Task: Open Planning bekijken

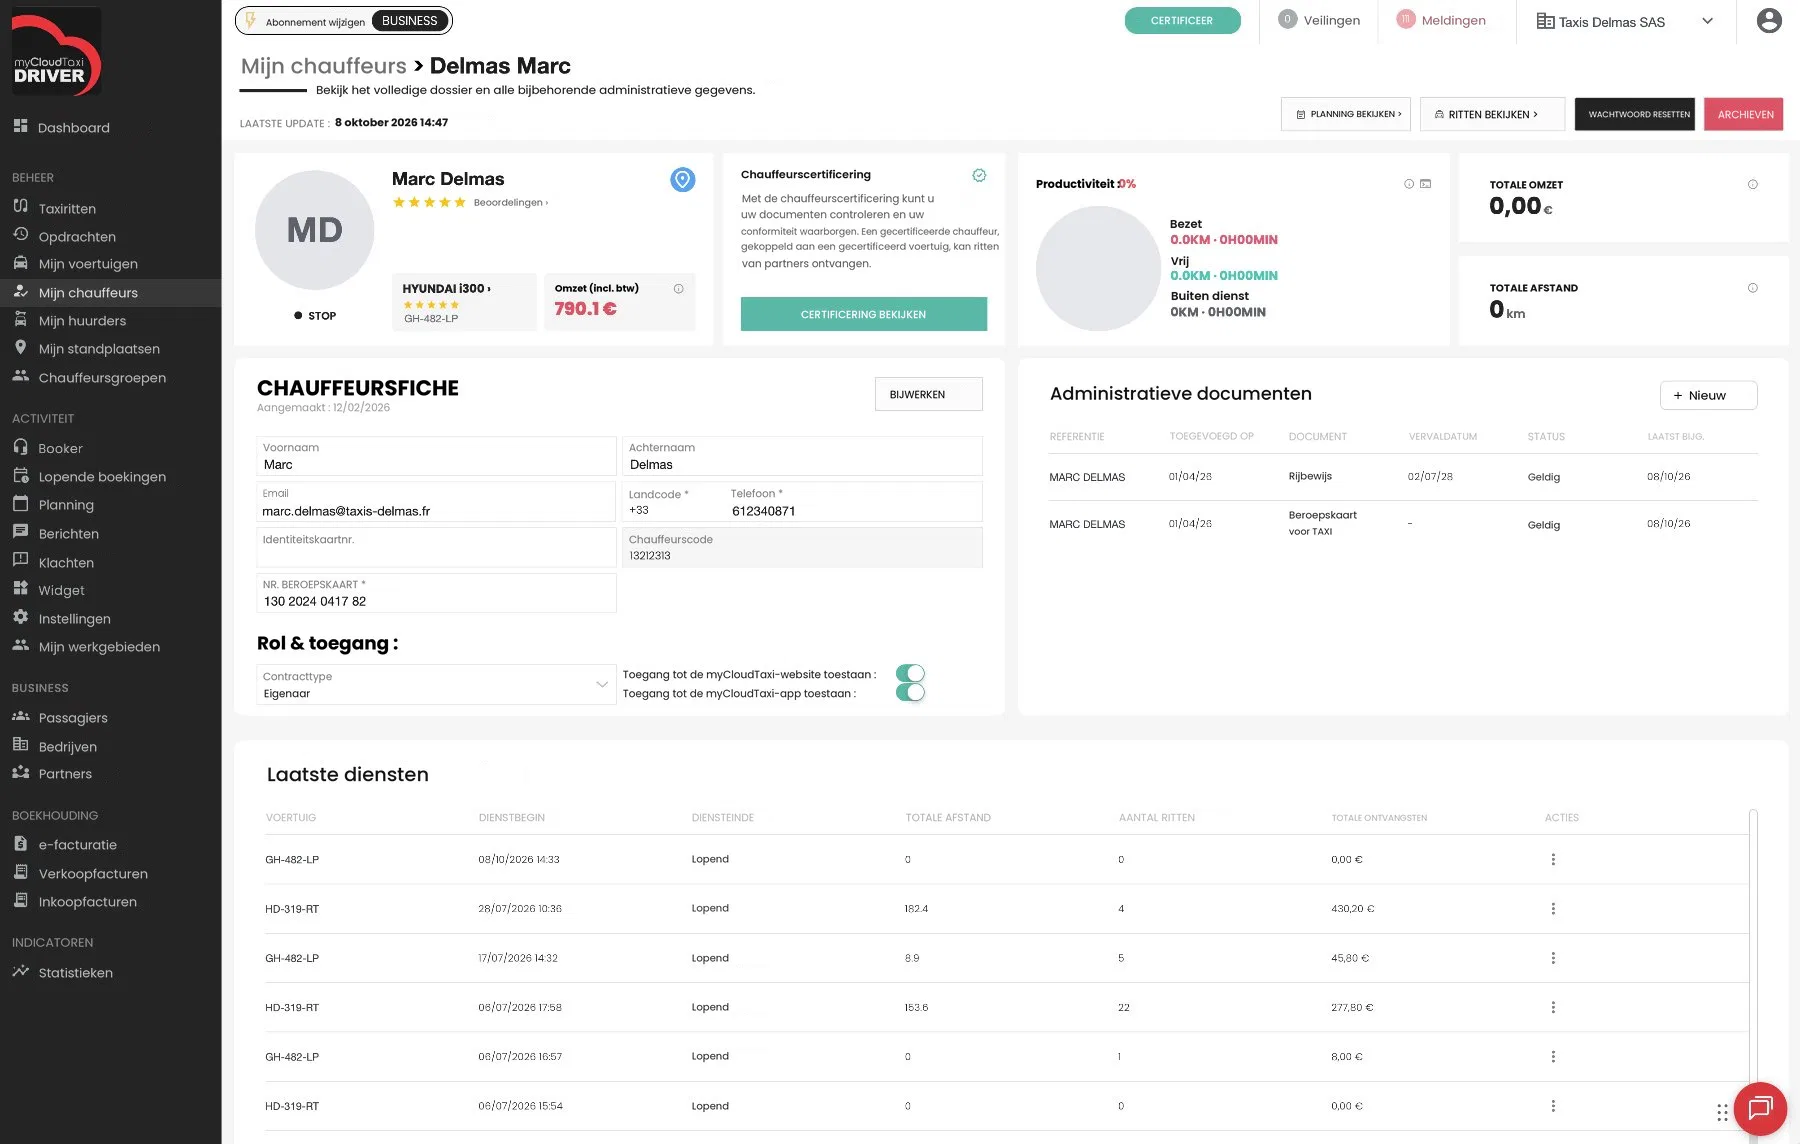Action: click(x=1346, y=114)
